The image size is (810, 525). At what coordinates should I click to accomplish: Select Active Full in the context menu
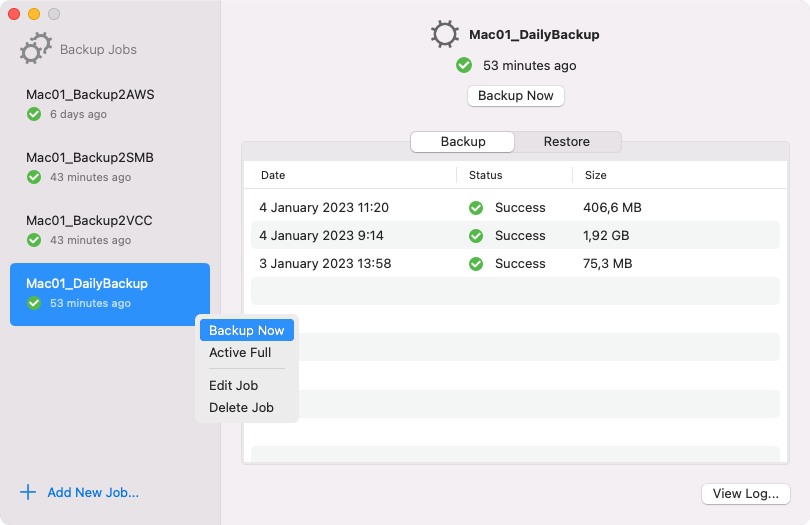[240, 353]
